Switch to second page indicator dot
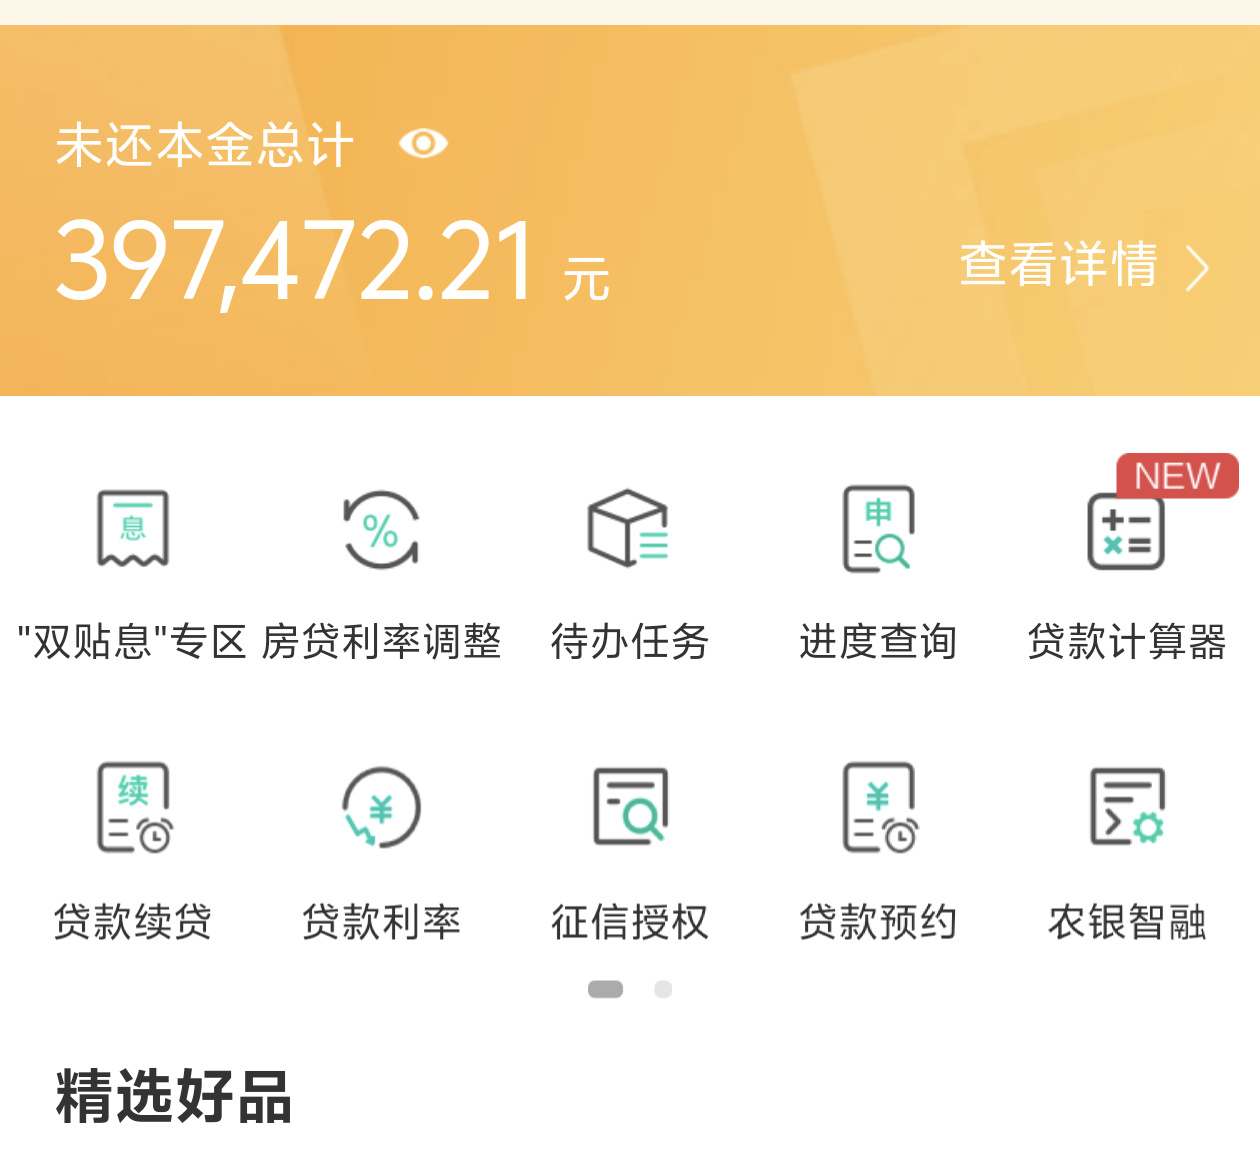This screenshot has height=1151, width=1260. click(663, 989)
